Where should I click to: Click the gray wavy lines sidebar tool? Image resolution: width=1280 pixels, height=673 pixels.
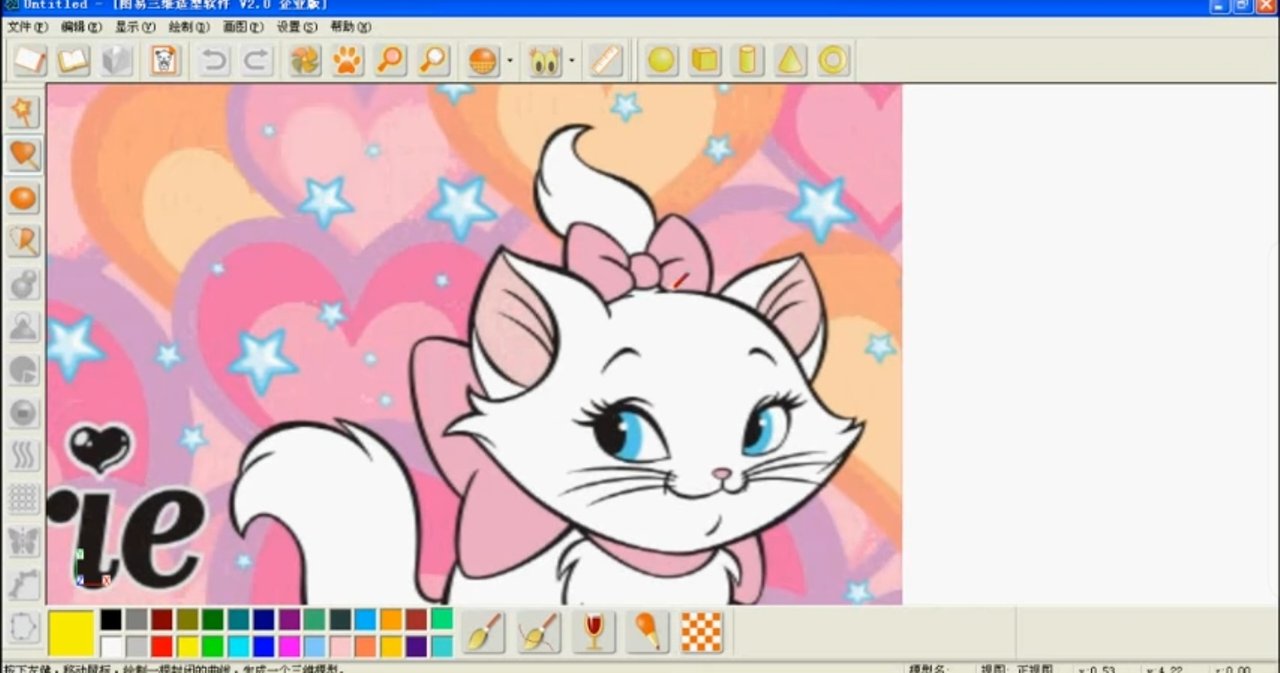[x=23, y=456]
